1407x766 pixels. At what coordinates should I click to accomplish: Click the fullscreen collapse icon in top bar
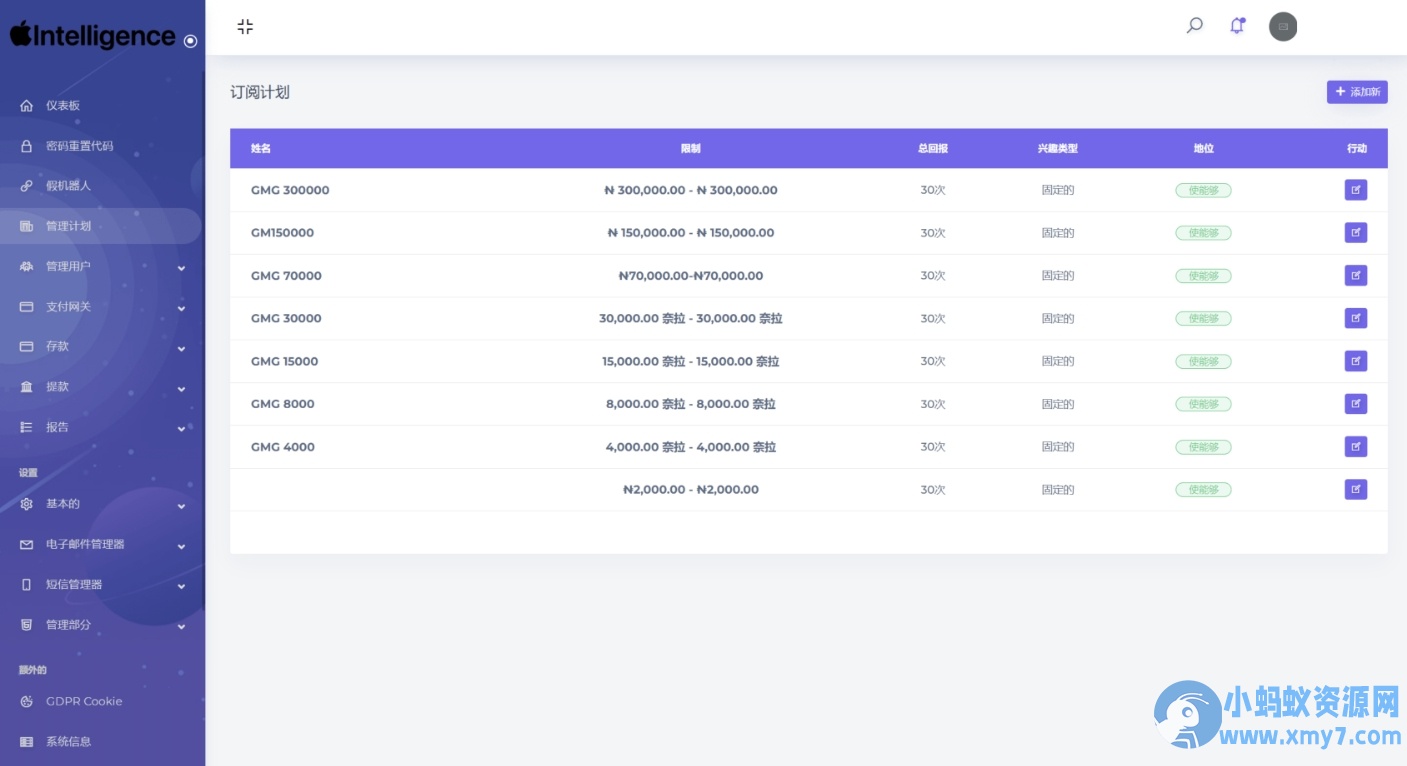pos(245,27)
